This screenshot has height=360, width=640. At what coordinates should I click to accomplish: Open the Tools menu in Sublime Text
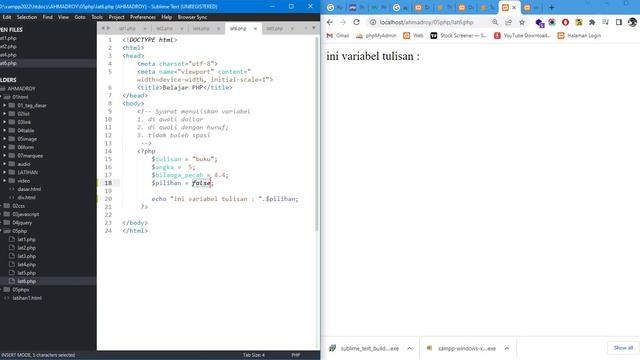97,17
